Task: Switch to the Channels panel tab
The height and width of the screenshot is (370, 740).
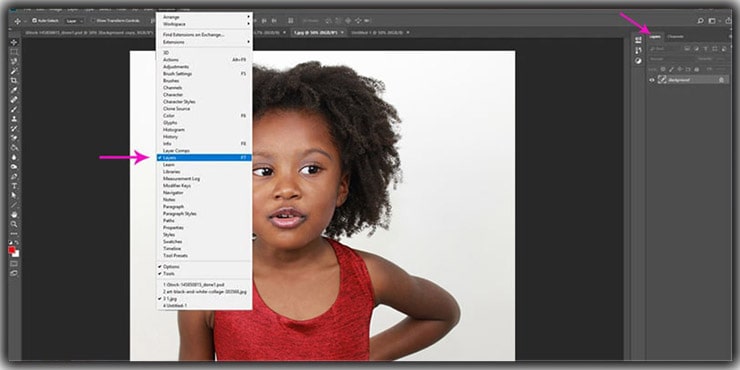Action: 675,37
